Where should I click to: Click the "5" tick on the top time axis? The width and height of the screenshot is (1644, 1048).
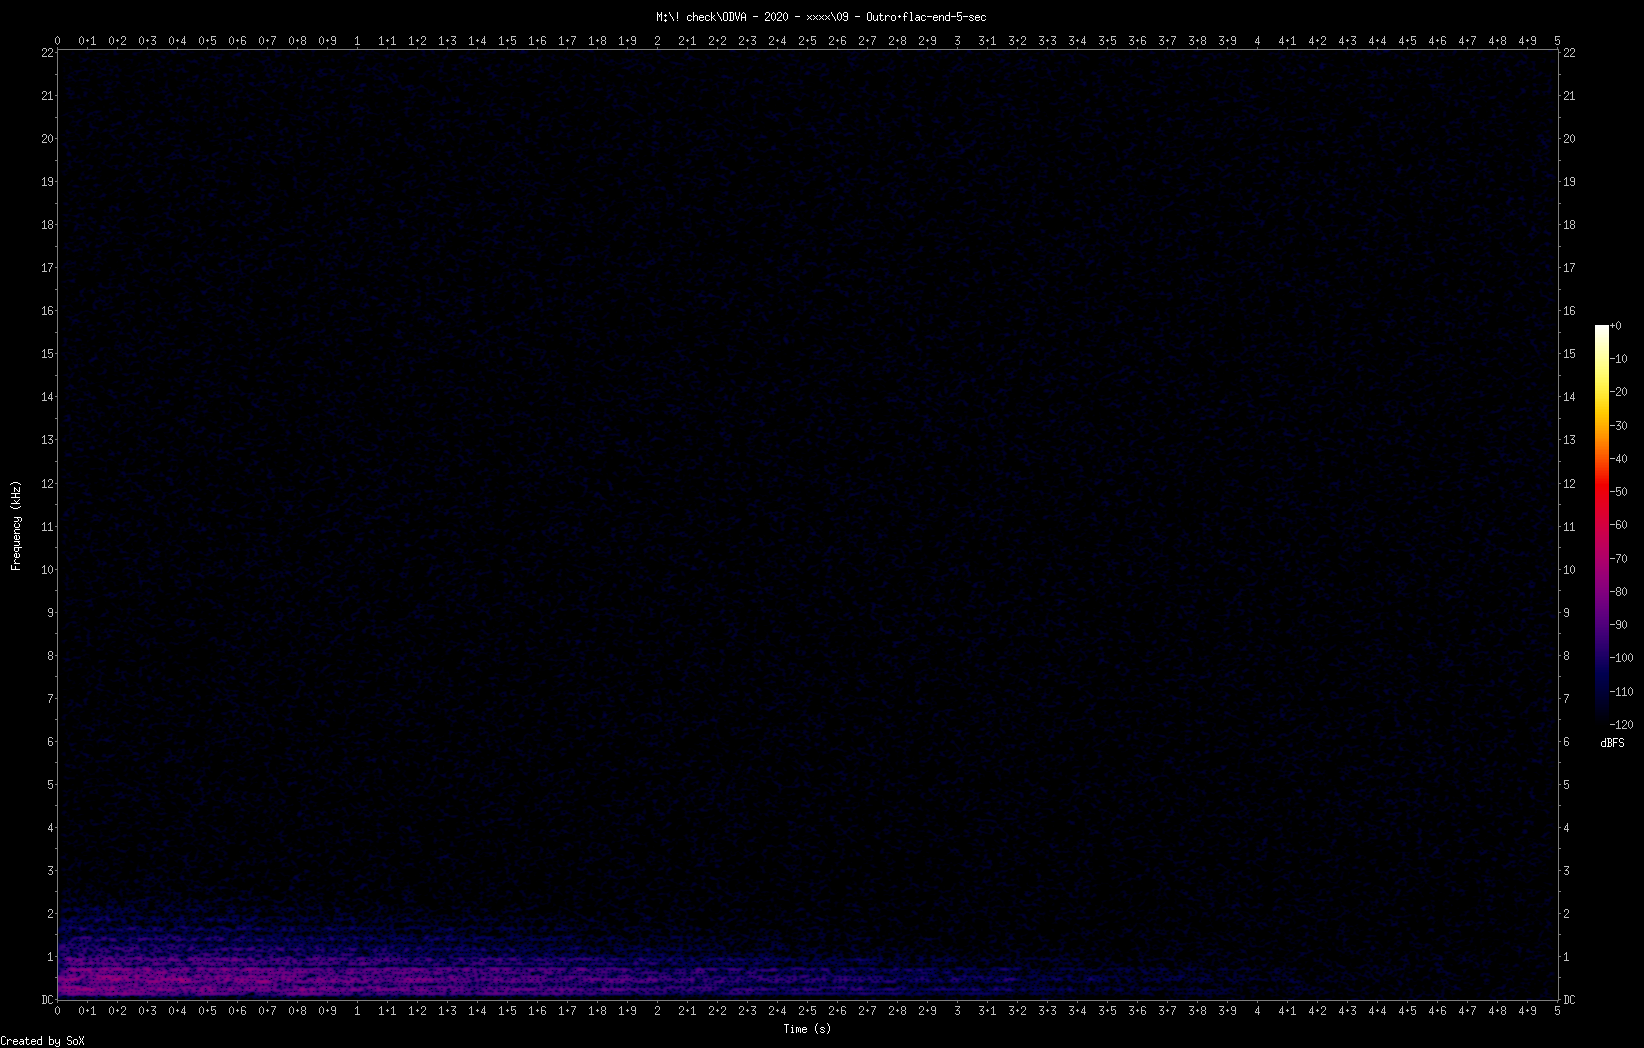1557,41
